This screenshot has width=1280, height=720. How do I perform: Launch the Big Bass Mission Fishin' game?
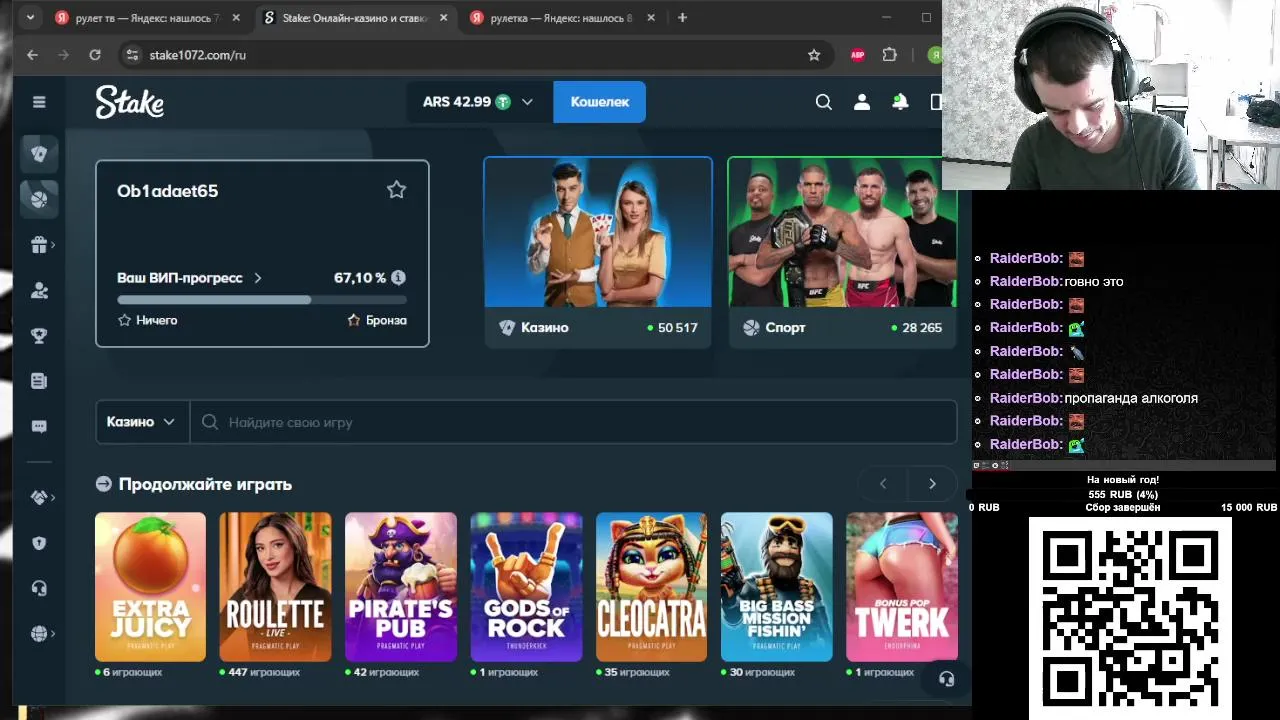[777, 587]
